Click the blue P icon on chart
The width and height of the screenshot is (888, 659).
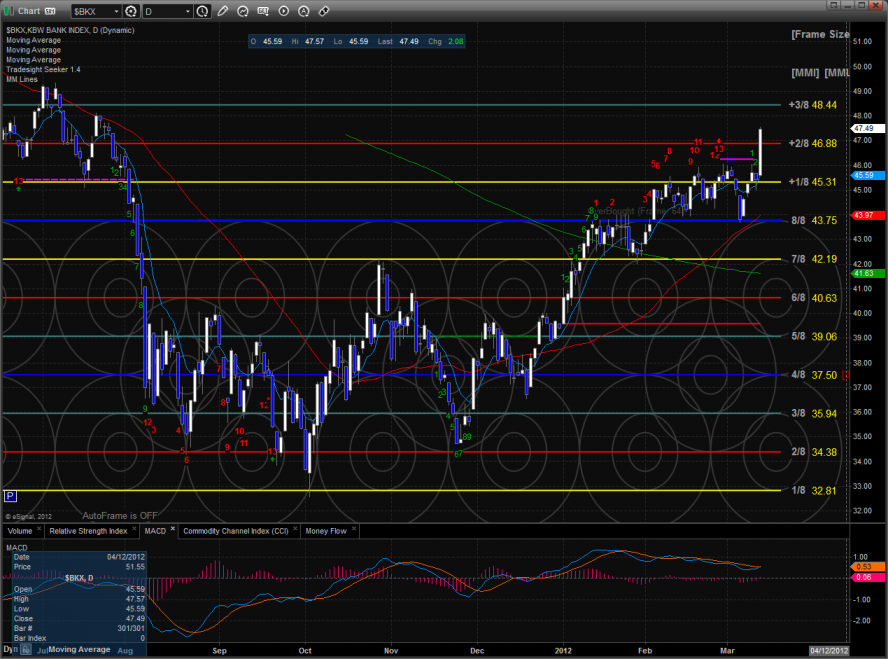10,495
